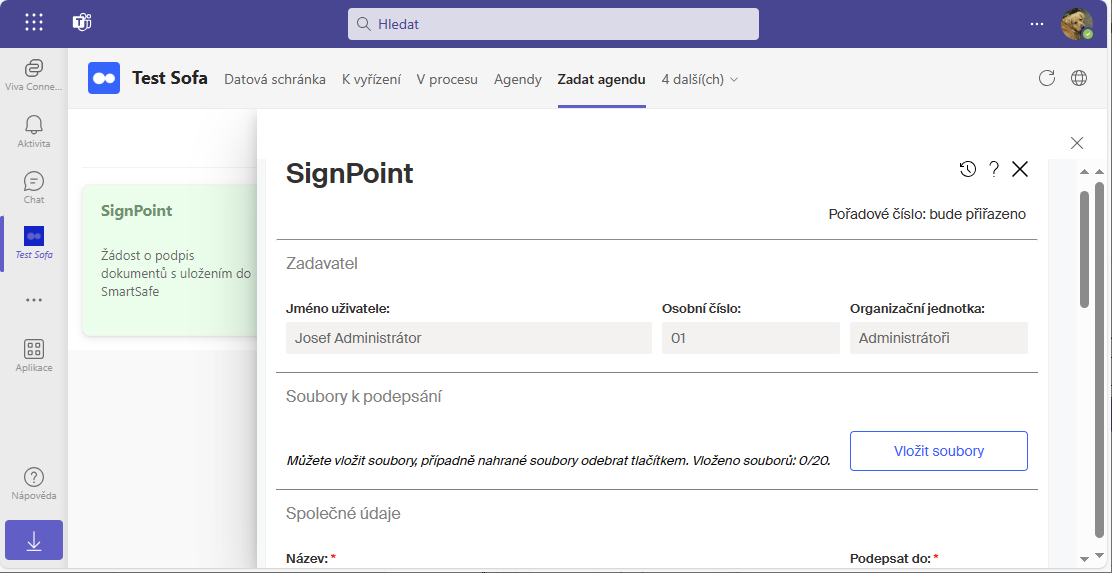The height and width of the screenshot is (573, 1112).
Task: Click the Vložit soubory button
Action: click(x=939, y=451)
